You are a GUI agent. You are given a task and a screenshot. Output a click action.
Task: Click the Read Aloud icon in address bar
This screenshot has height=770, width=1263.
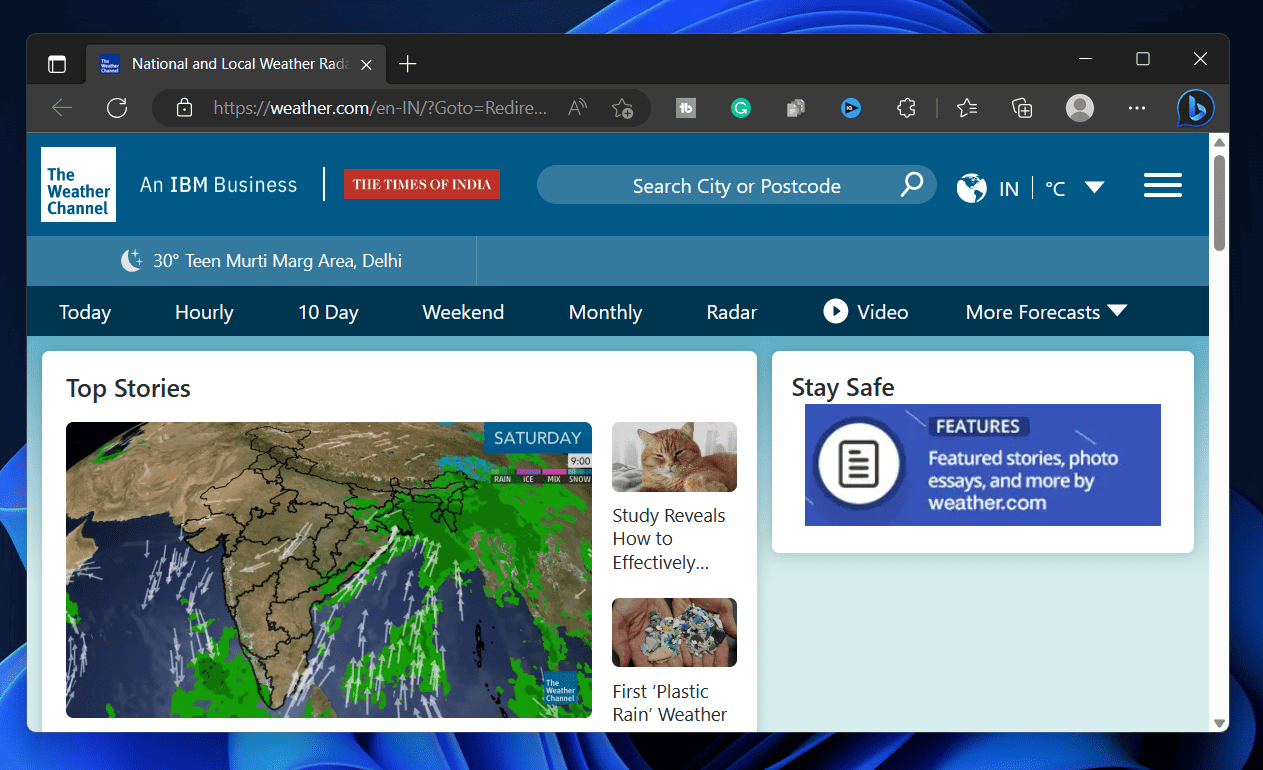pos(577,108)
